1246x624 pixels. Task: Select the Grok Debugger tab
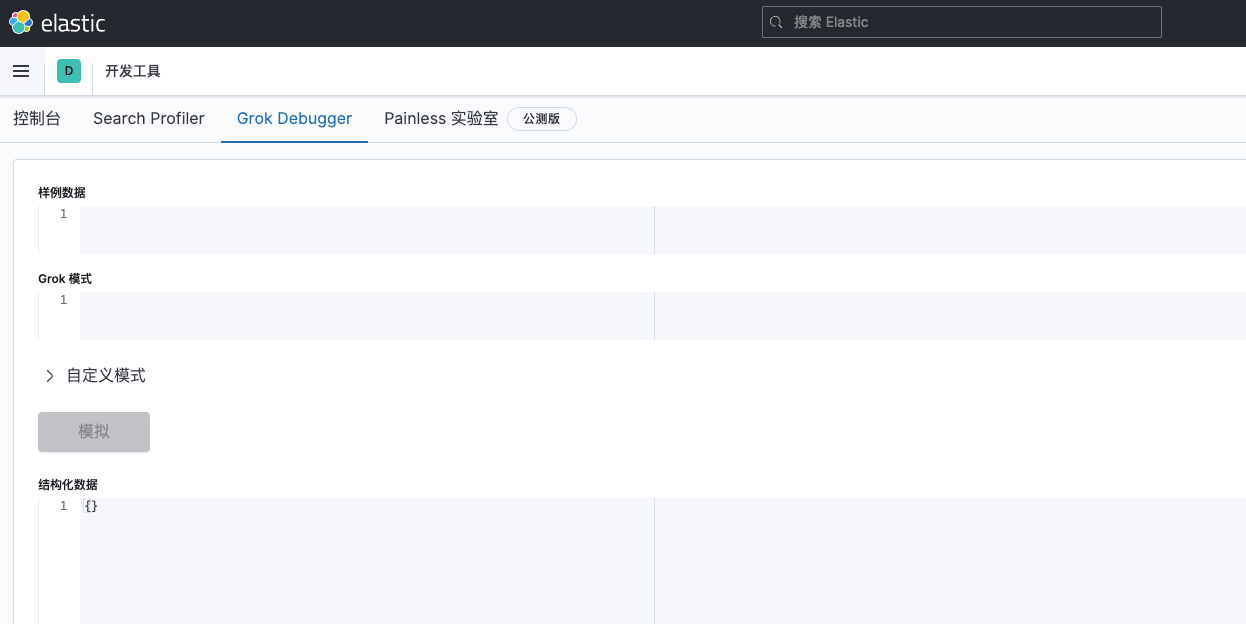[x=294, y=118]
